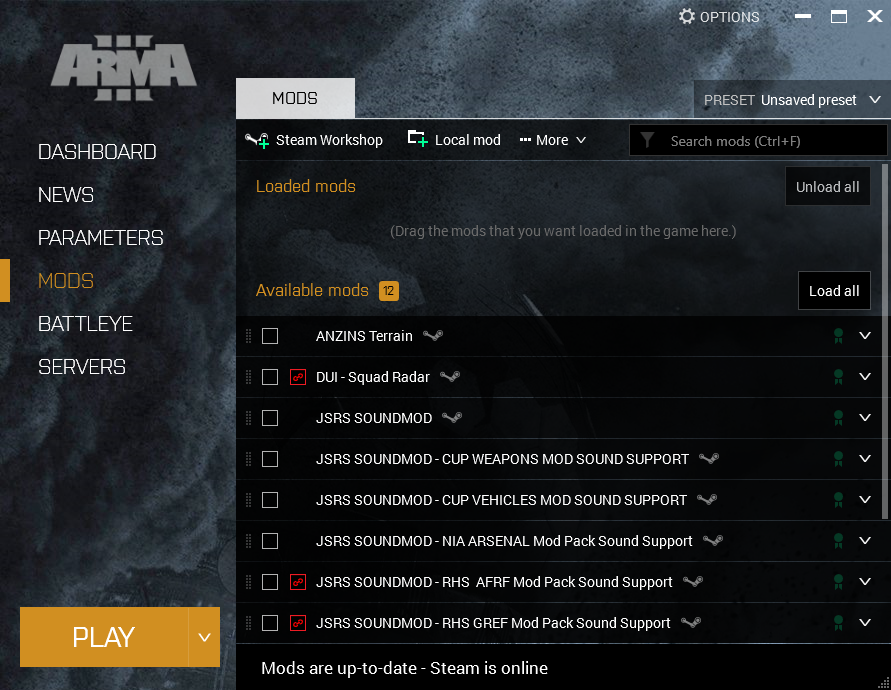Click the Unload all button

coord(827,186)
